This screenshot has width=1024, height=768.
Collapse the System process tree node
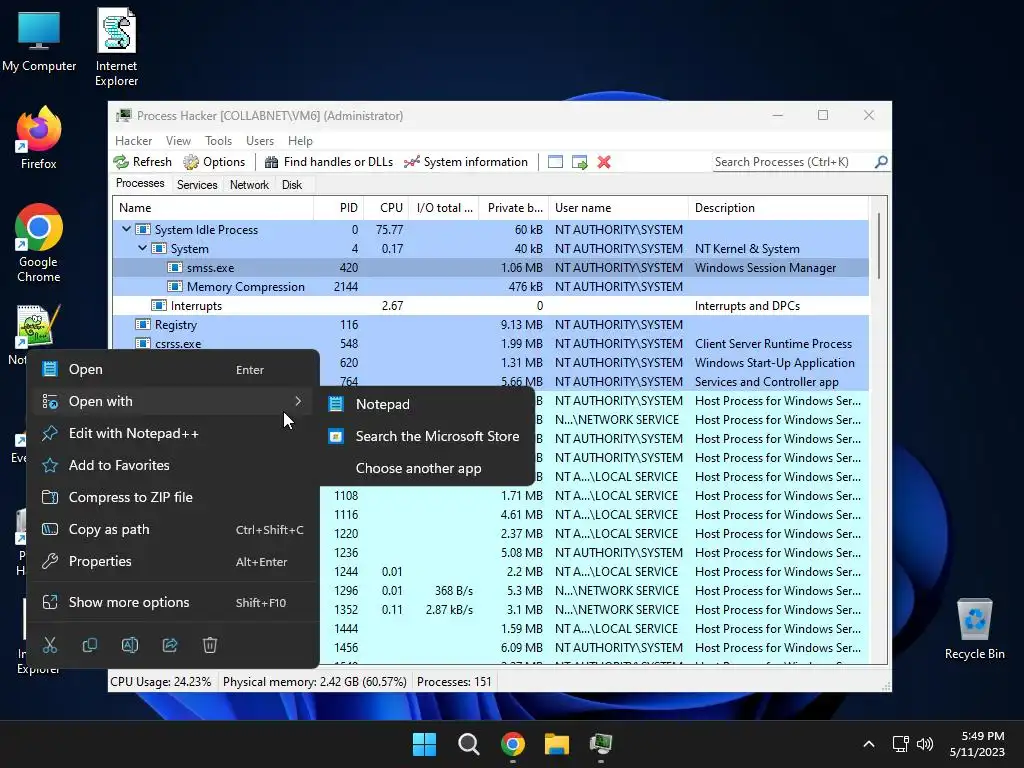click(x=142, y=248)
